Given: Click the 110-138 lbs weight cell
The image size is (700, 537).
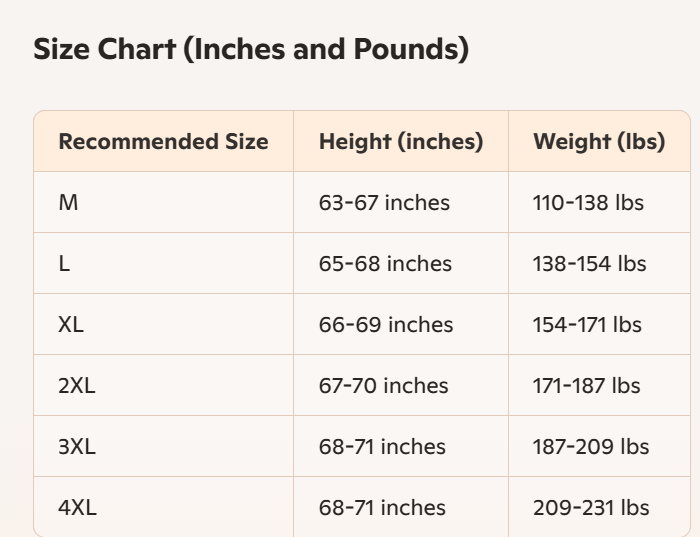Looking at the screenshot, I should [x=588, y=203].
